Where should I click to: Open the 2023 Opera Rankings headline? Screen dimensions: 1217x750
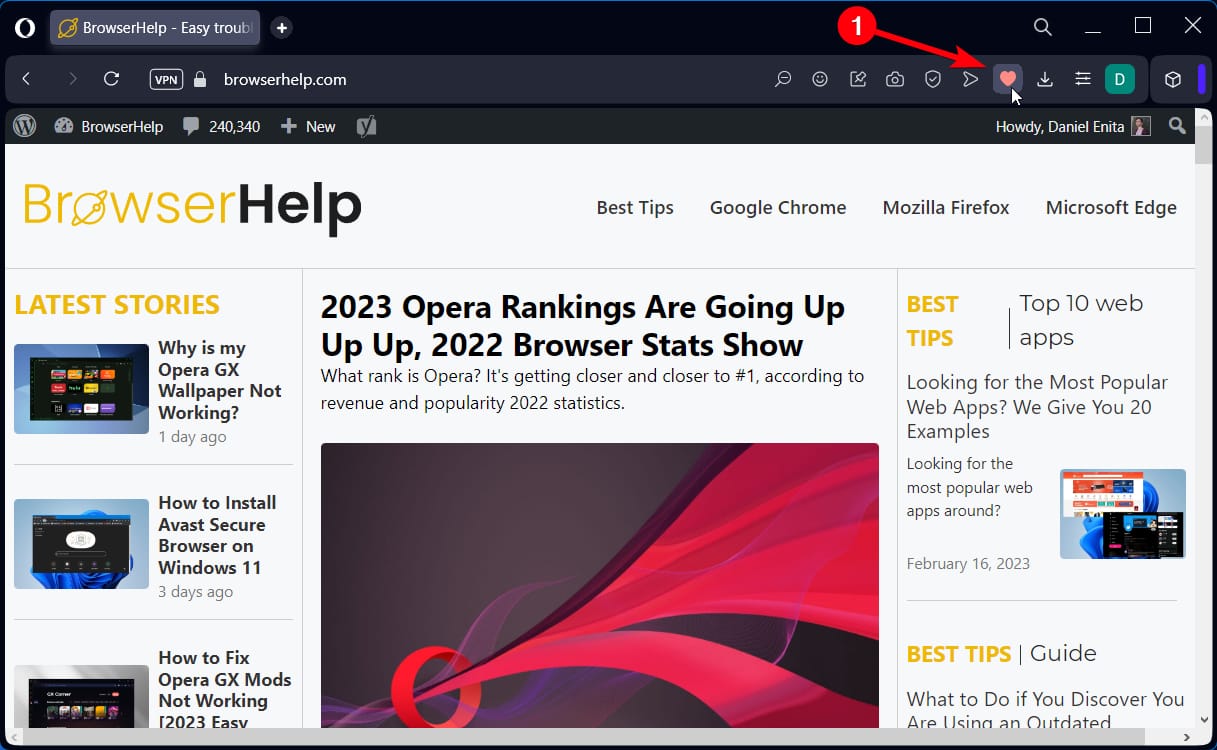[x=583, y=326]
